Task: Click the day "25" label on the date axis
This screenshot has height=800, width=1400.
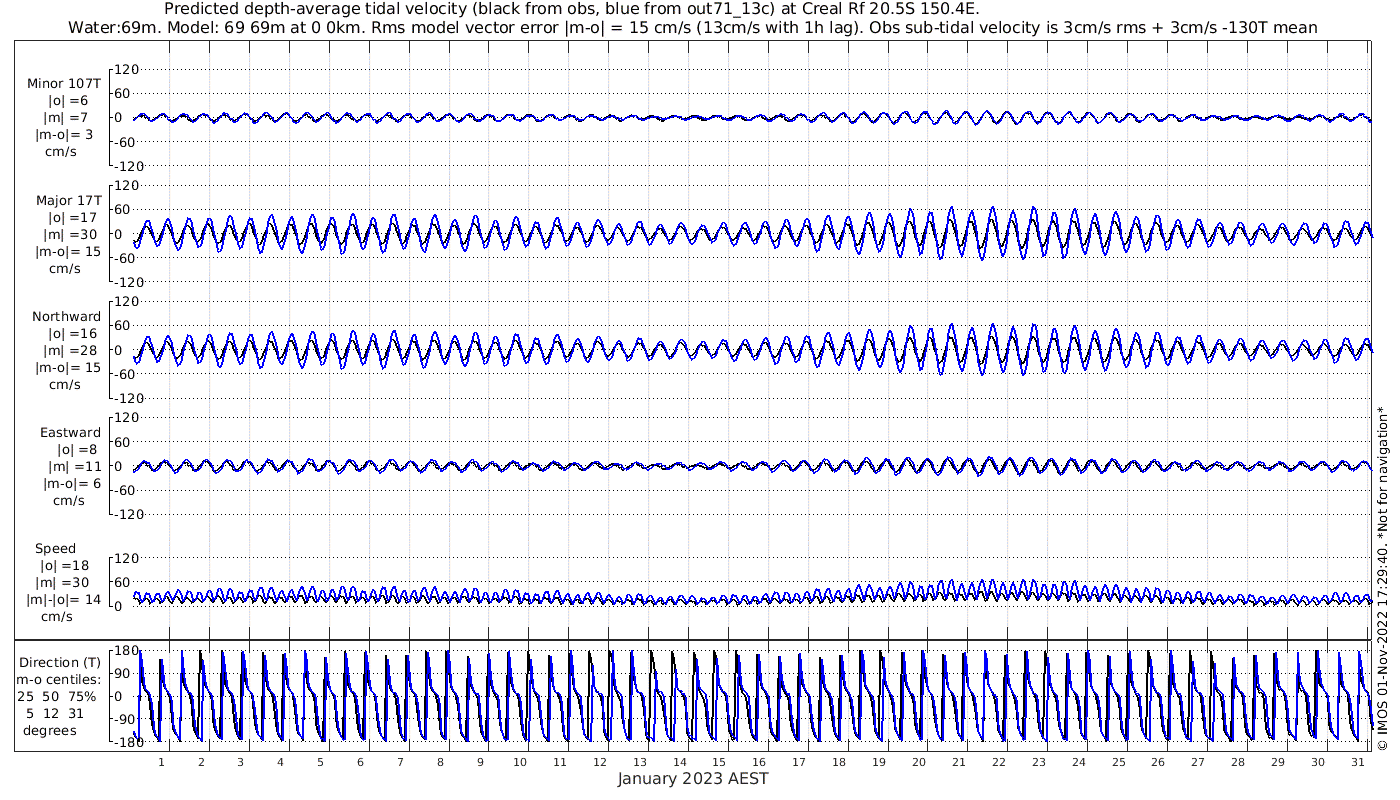Action: pyautogui.click(x=1117, y=762)
